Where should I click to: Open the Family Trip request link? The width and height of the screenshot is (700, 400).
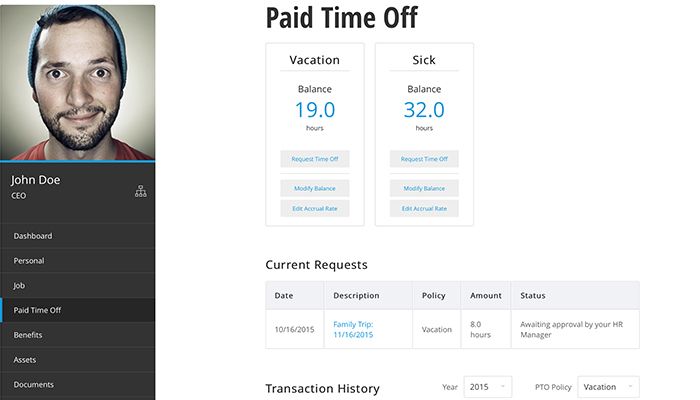353,329
